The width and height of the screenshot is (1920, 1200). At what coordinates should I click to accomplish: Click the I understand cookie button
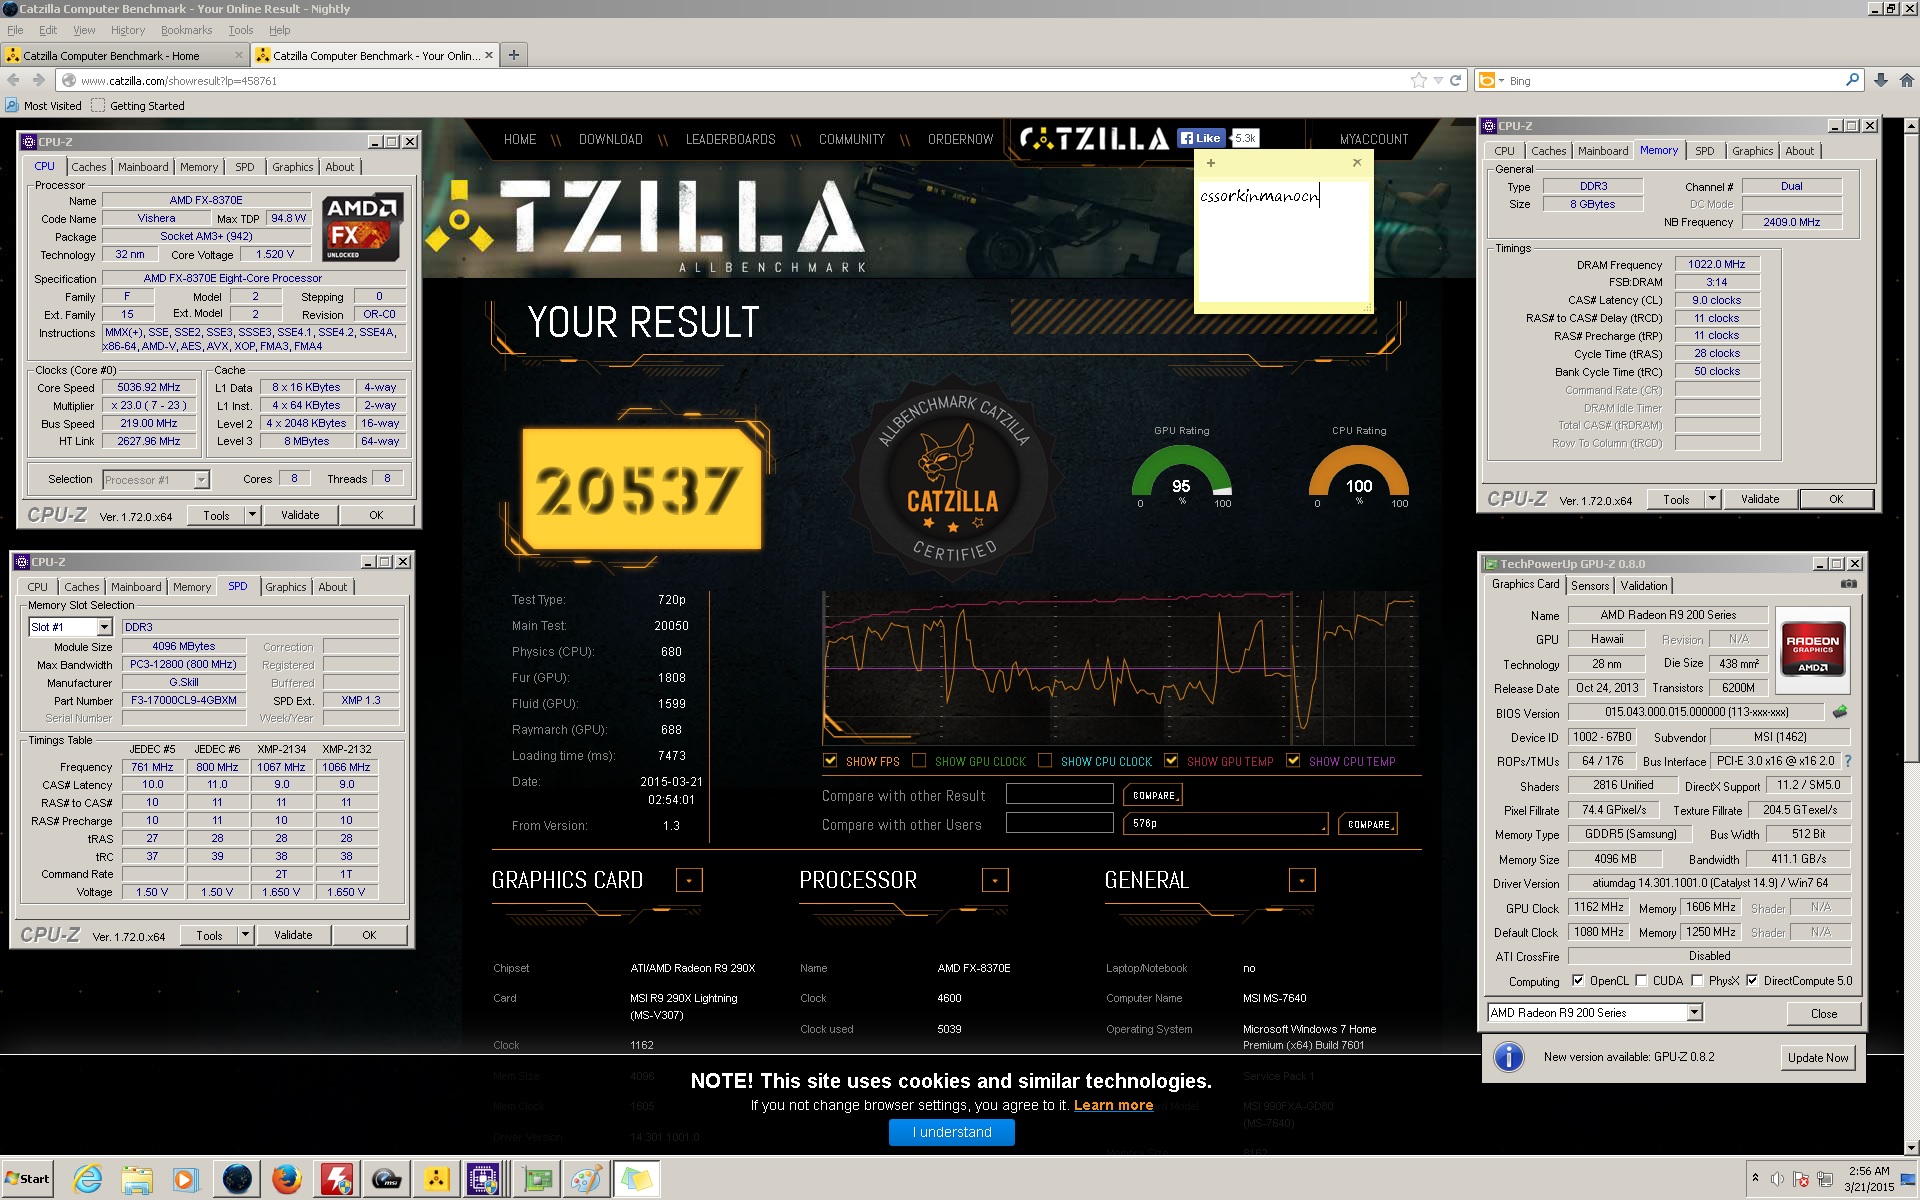pos(951,1132)
